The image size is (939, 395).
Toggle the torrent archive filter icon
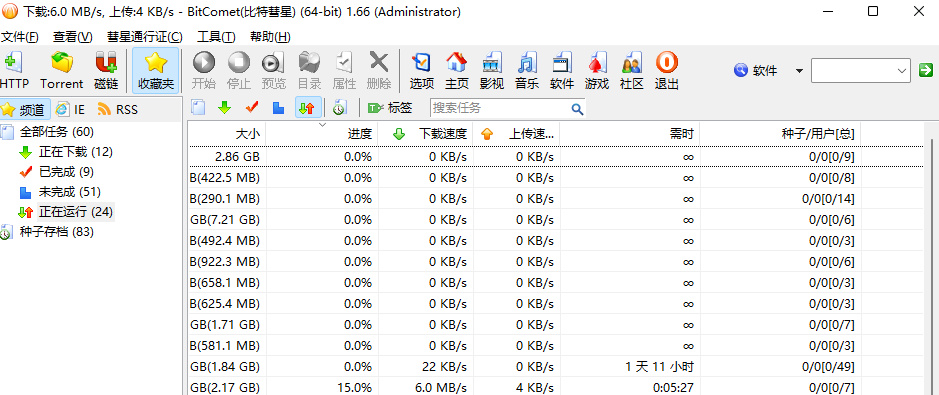tap(339, 108)
